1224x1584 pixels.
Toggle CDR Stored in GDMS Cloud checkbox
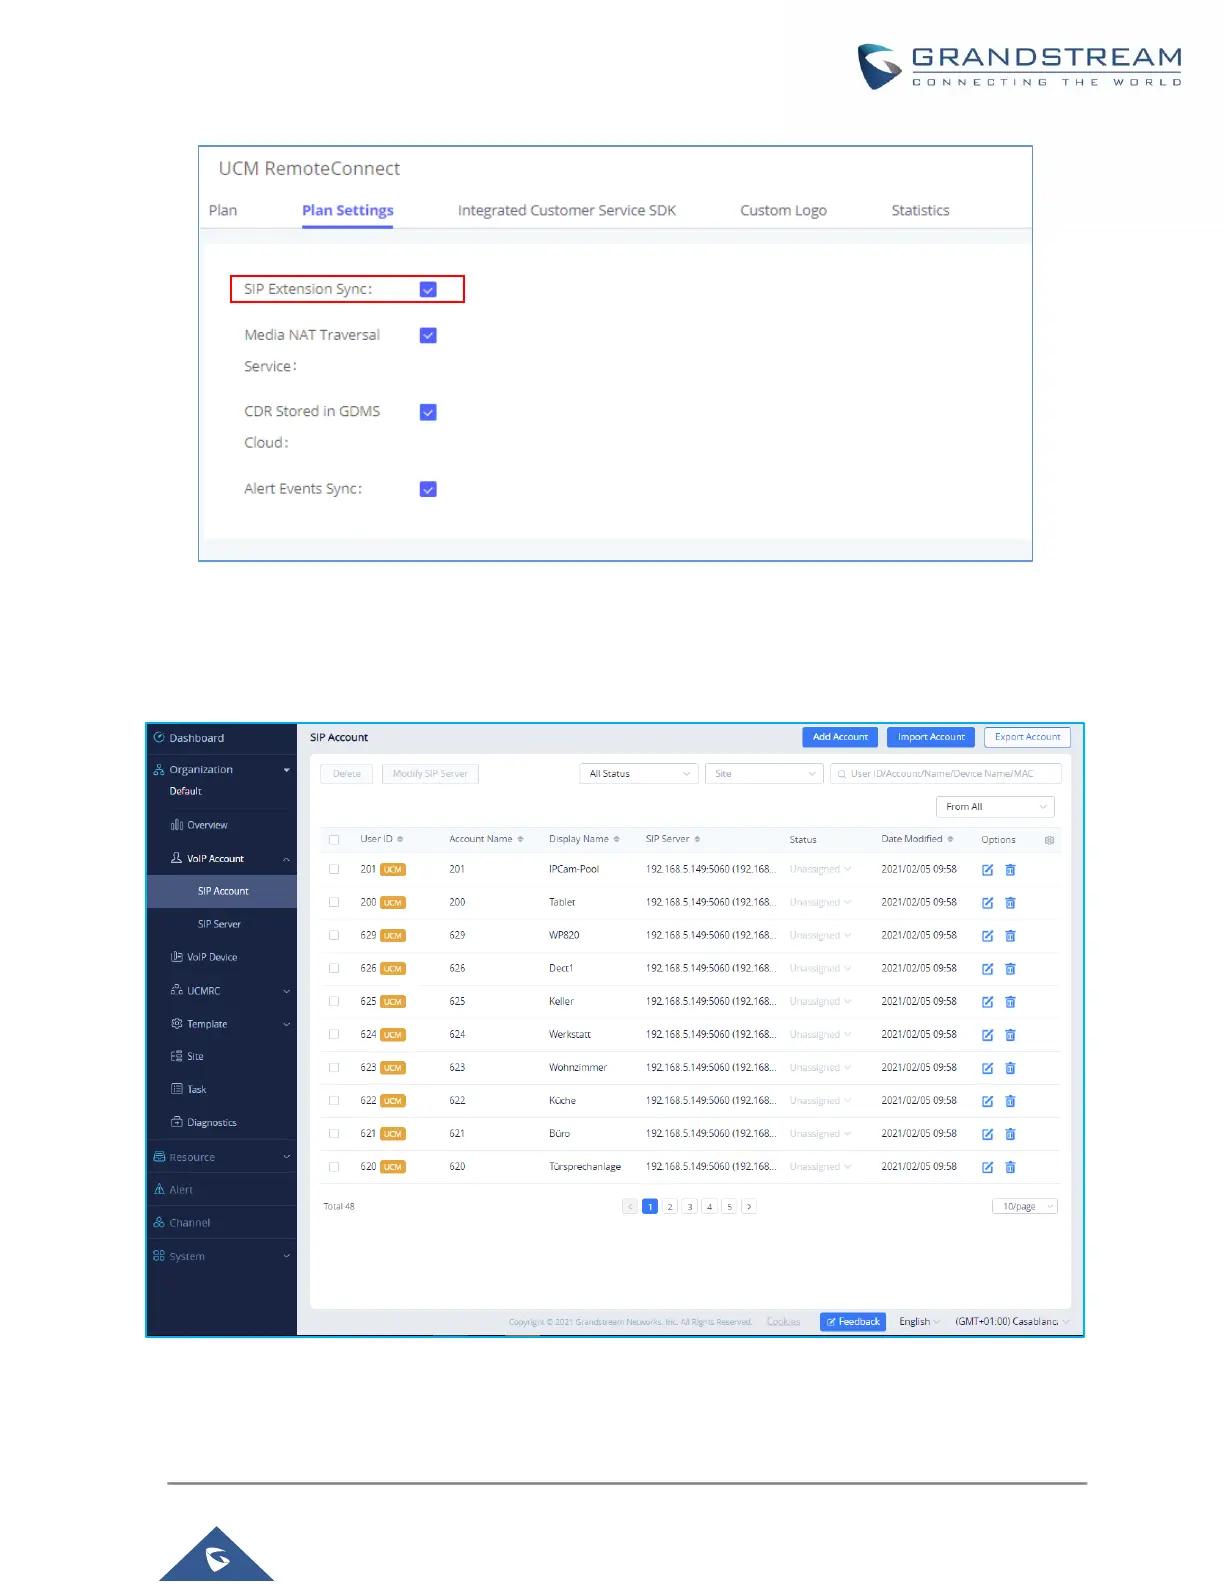(x=428, y=412)
